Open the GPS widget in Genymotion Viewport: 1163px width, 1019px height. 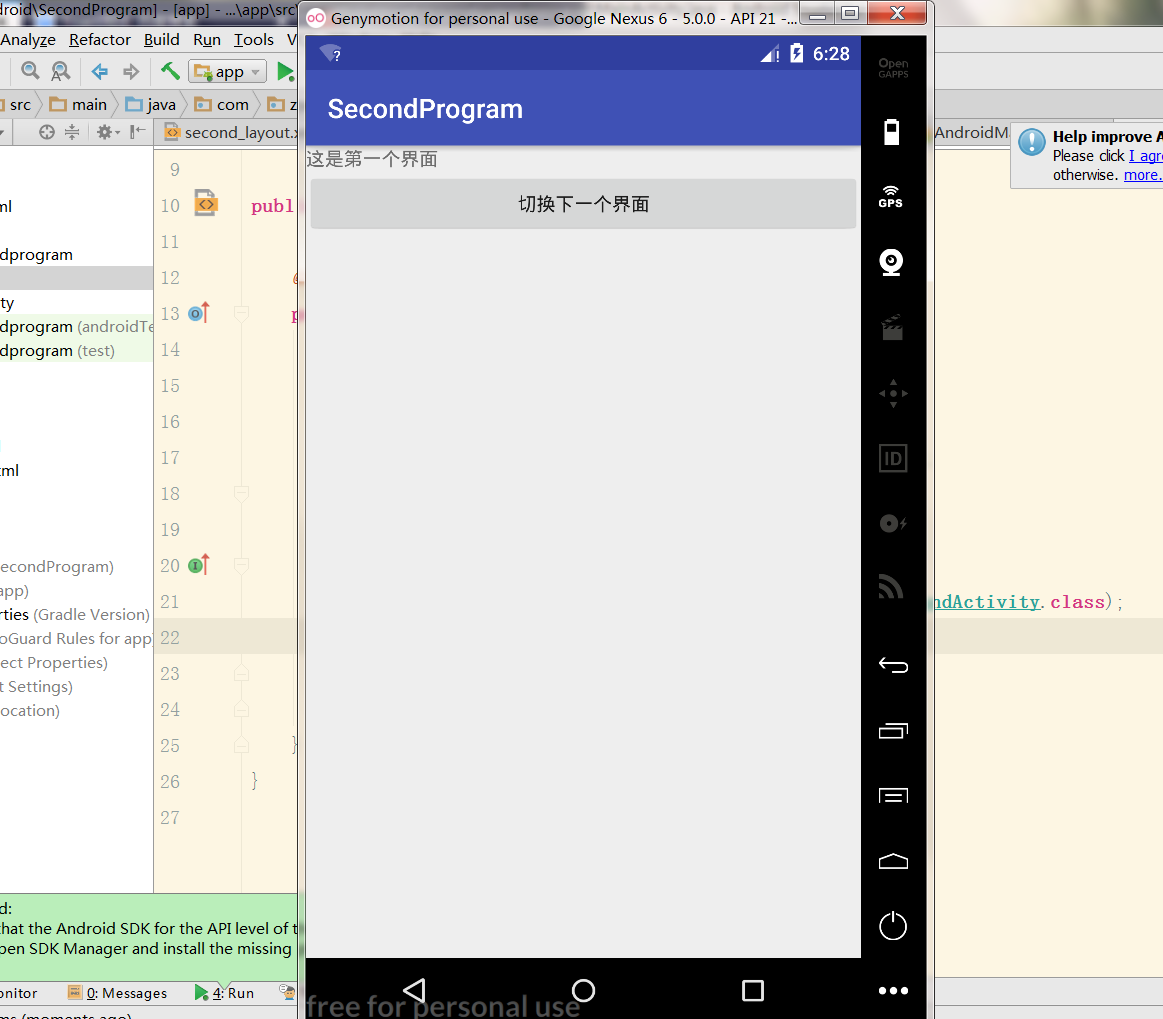[x=891, y=196]
